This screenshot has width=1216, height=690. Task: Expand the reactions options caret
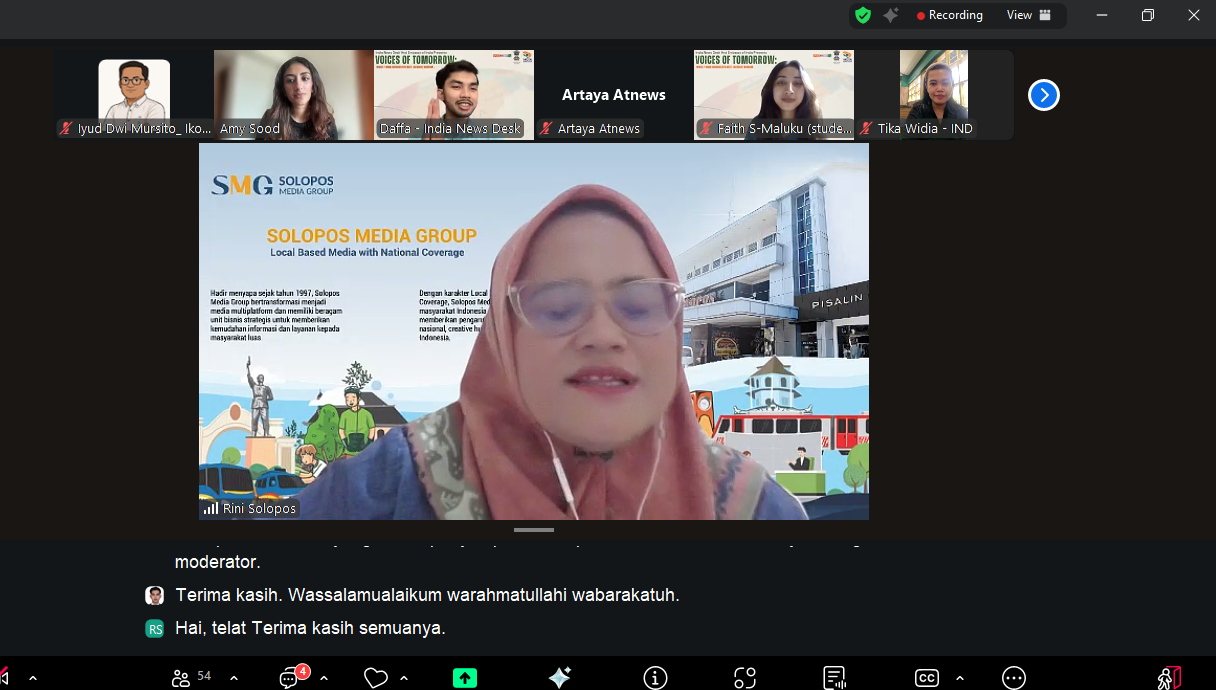click(404, 678)
